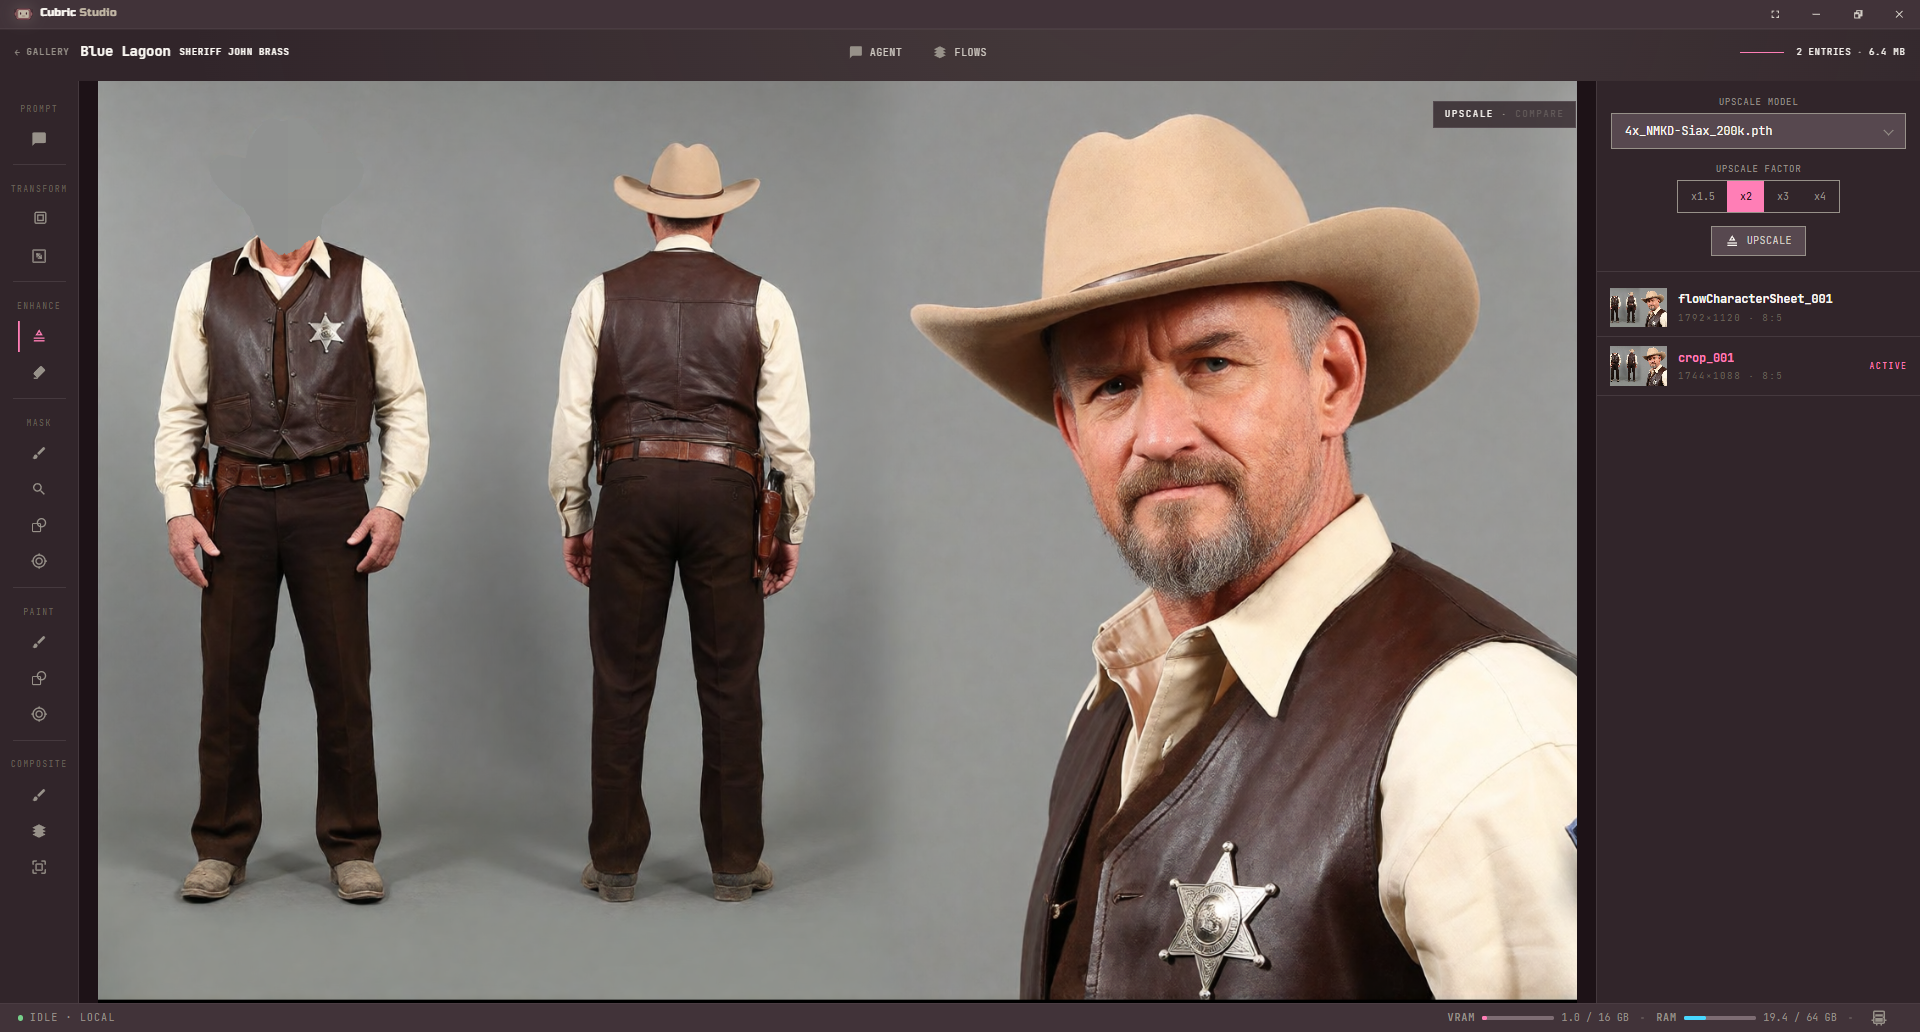Select the first Transform tool with nested squares

tap(40, 218)
